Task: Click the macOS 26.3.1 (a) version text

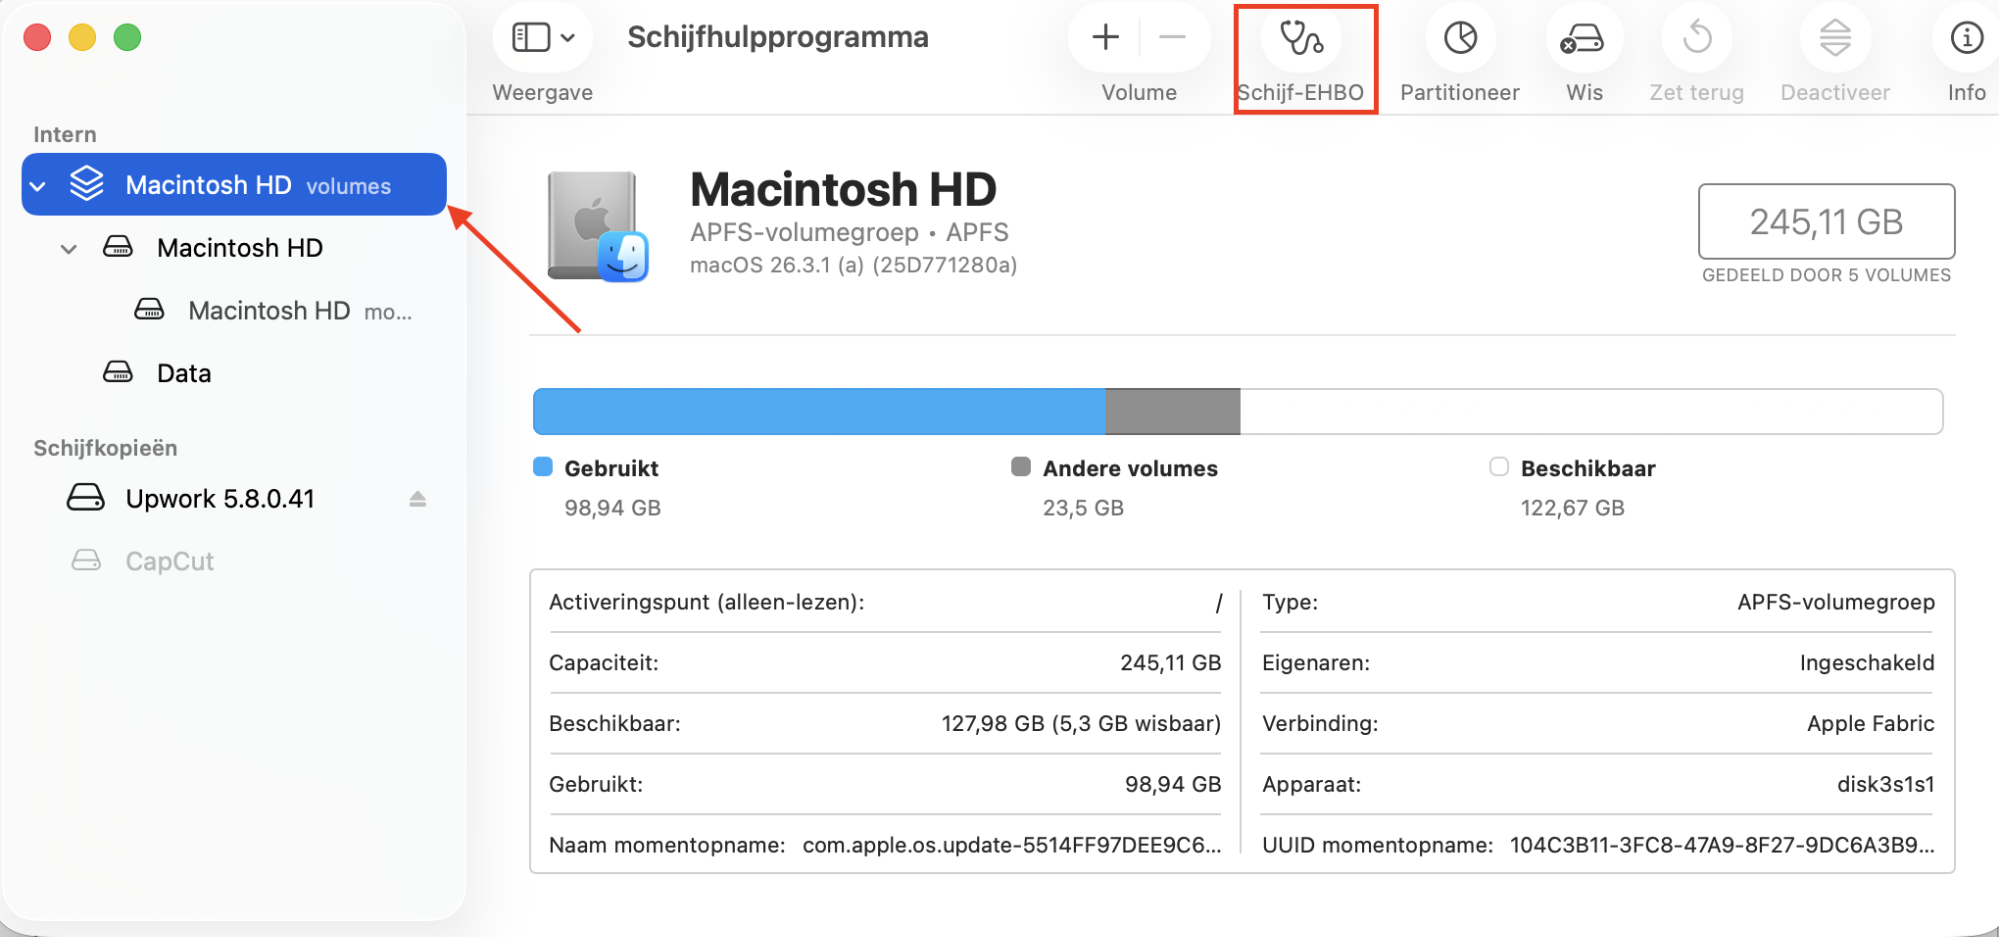Action: [853, 265]
